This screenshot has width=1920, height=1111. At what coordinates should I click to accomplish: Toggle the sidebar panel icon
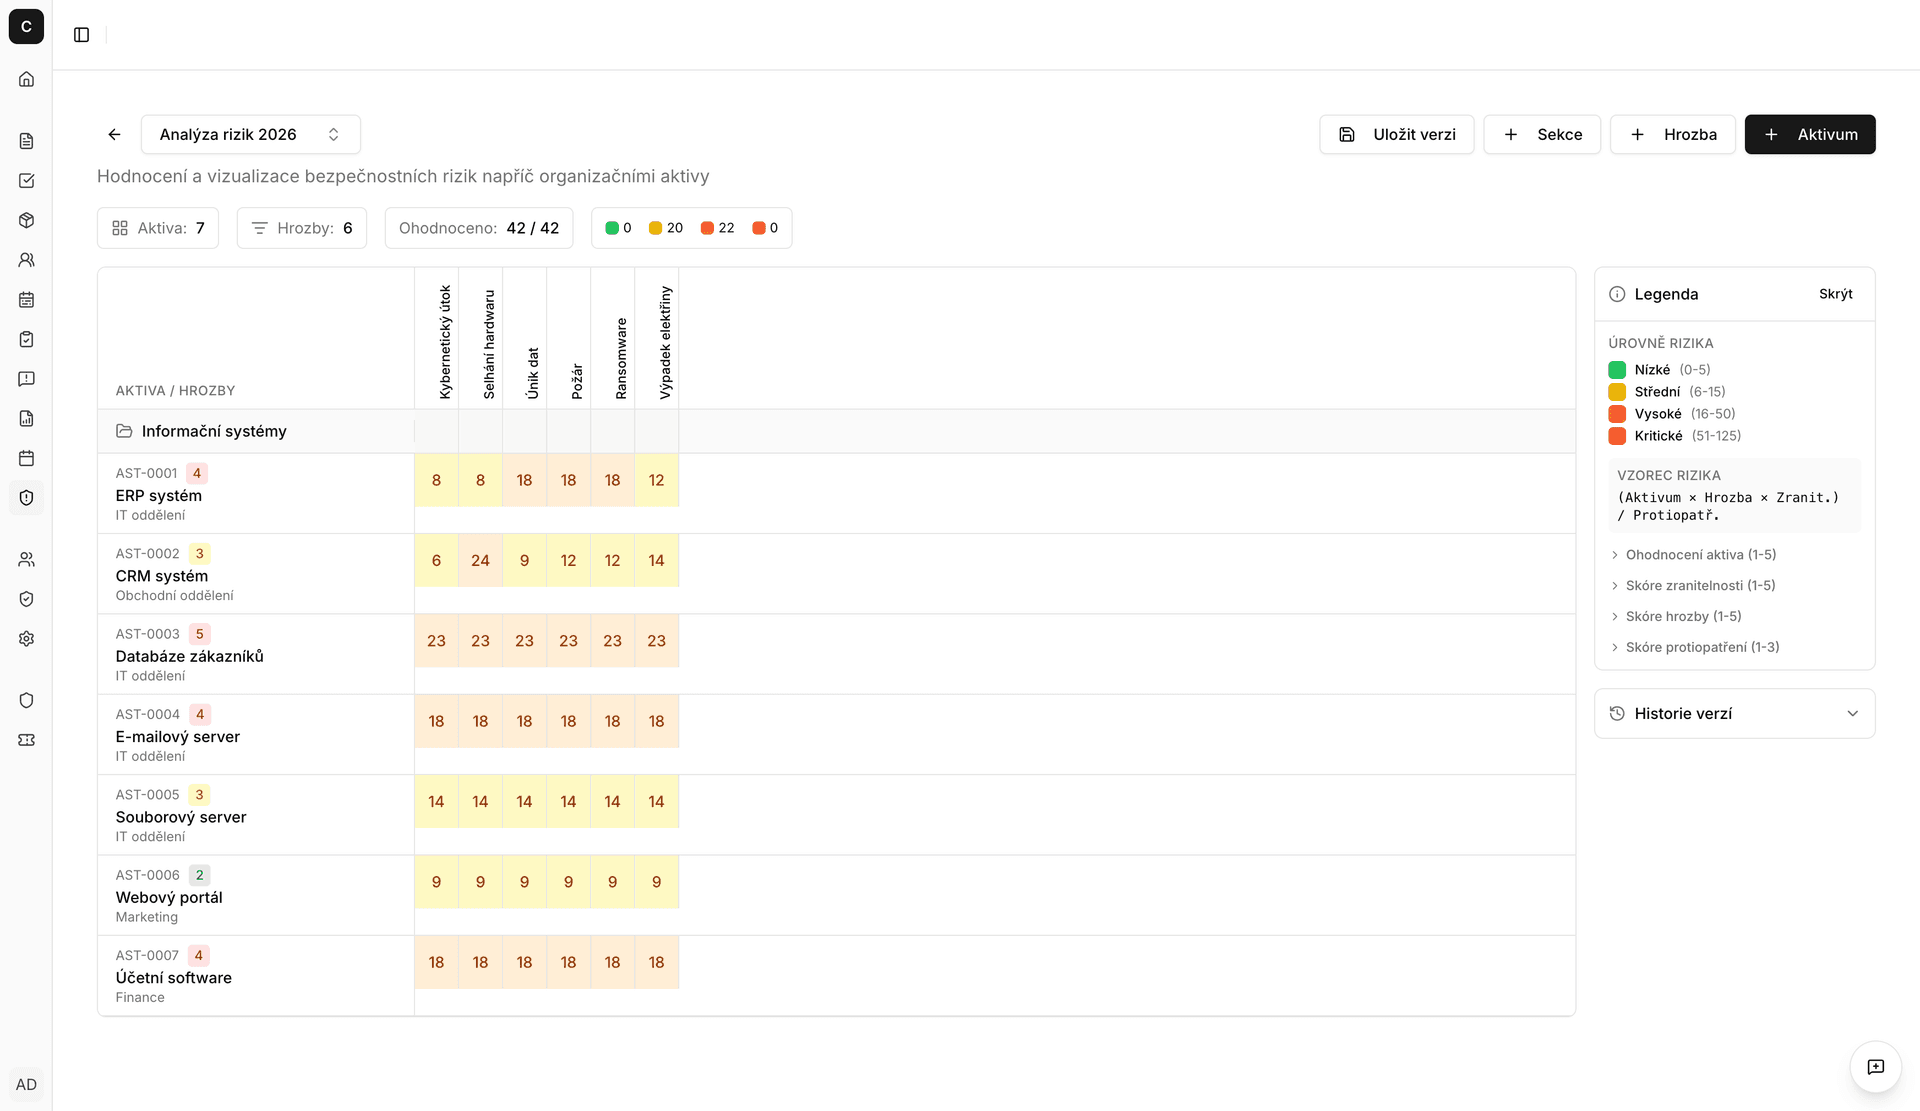(x=82, y=35)
